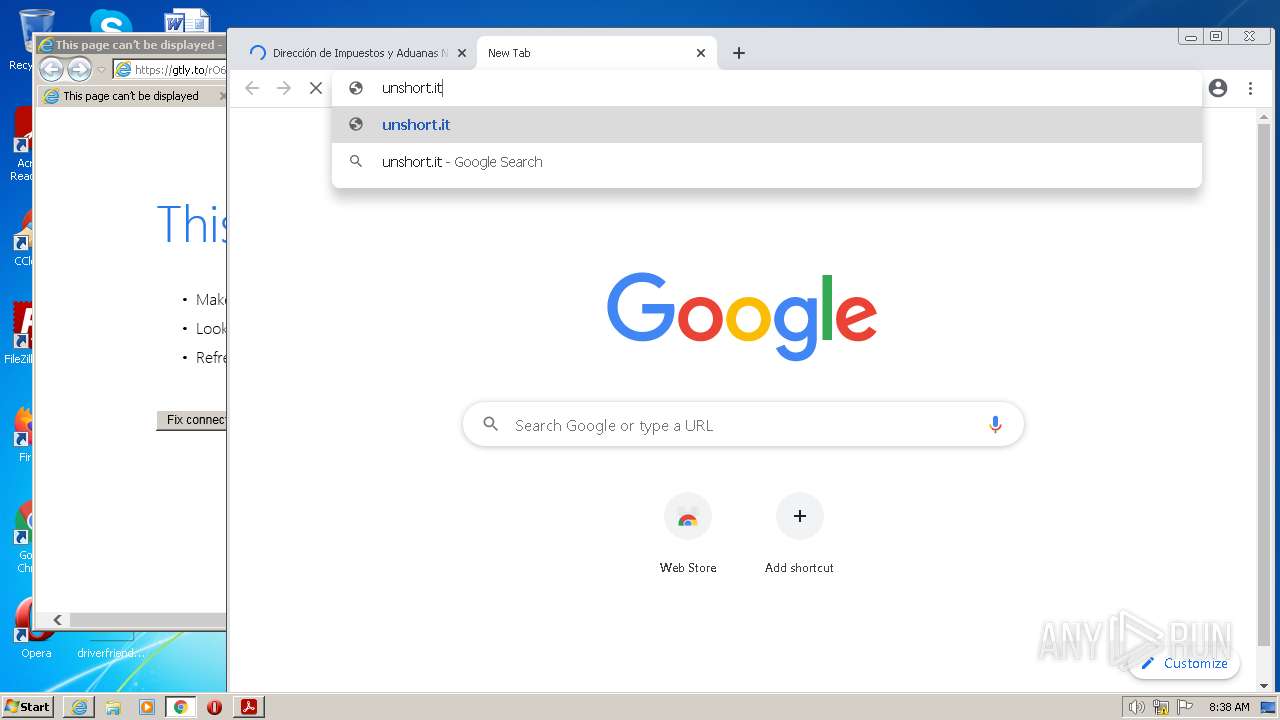Select the New Tab tab
1280x720 pixels.
(597, 53)
